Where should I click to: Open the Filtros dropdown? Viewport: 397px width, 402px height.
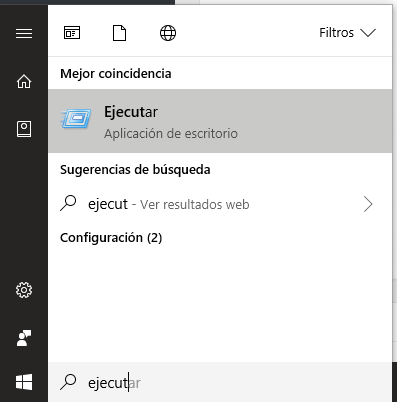347,33
